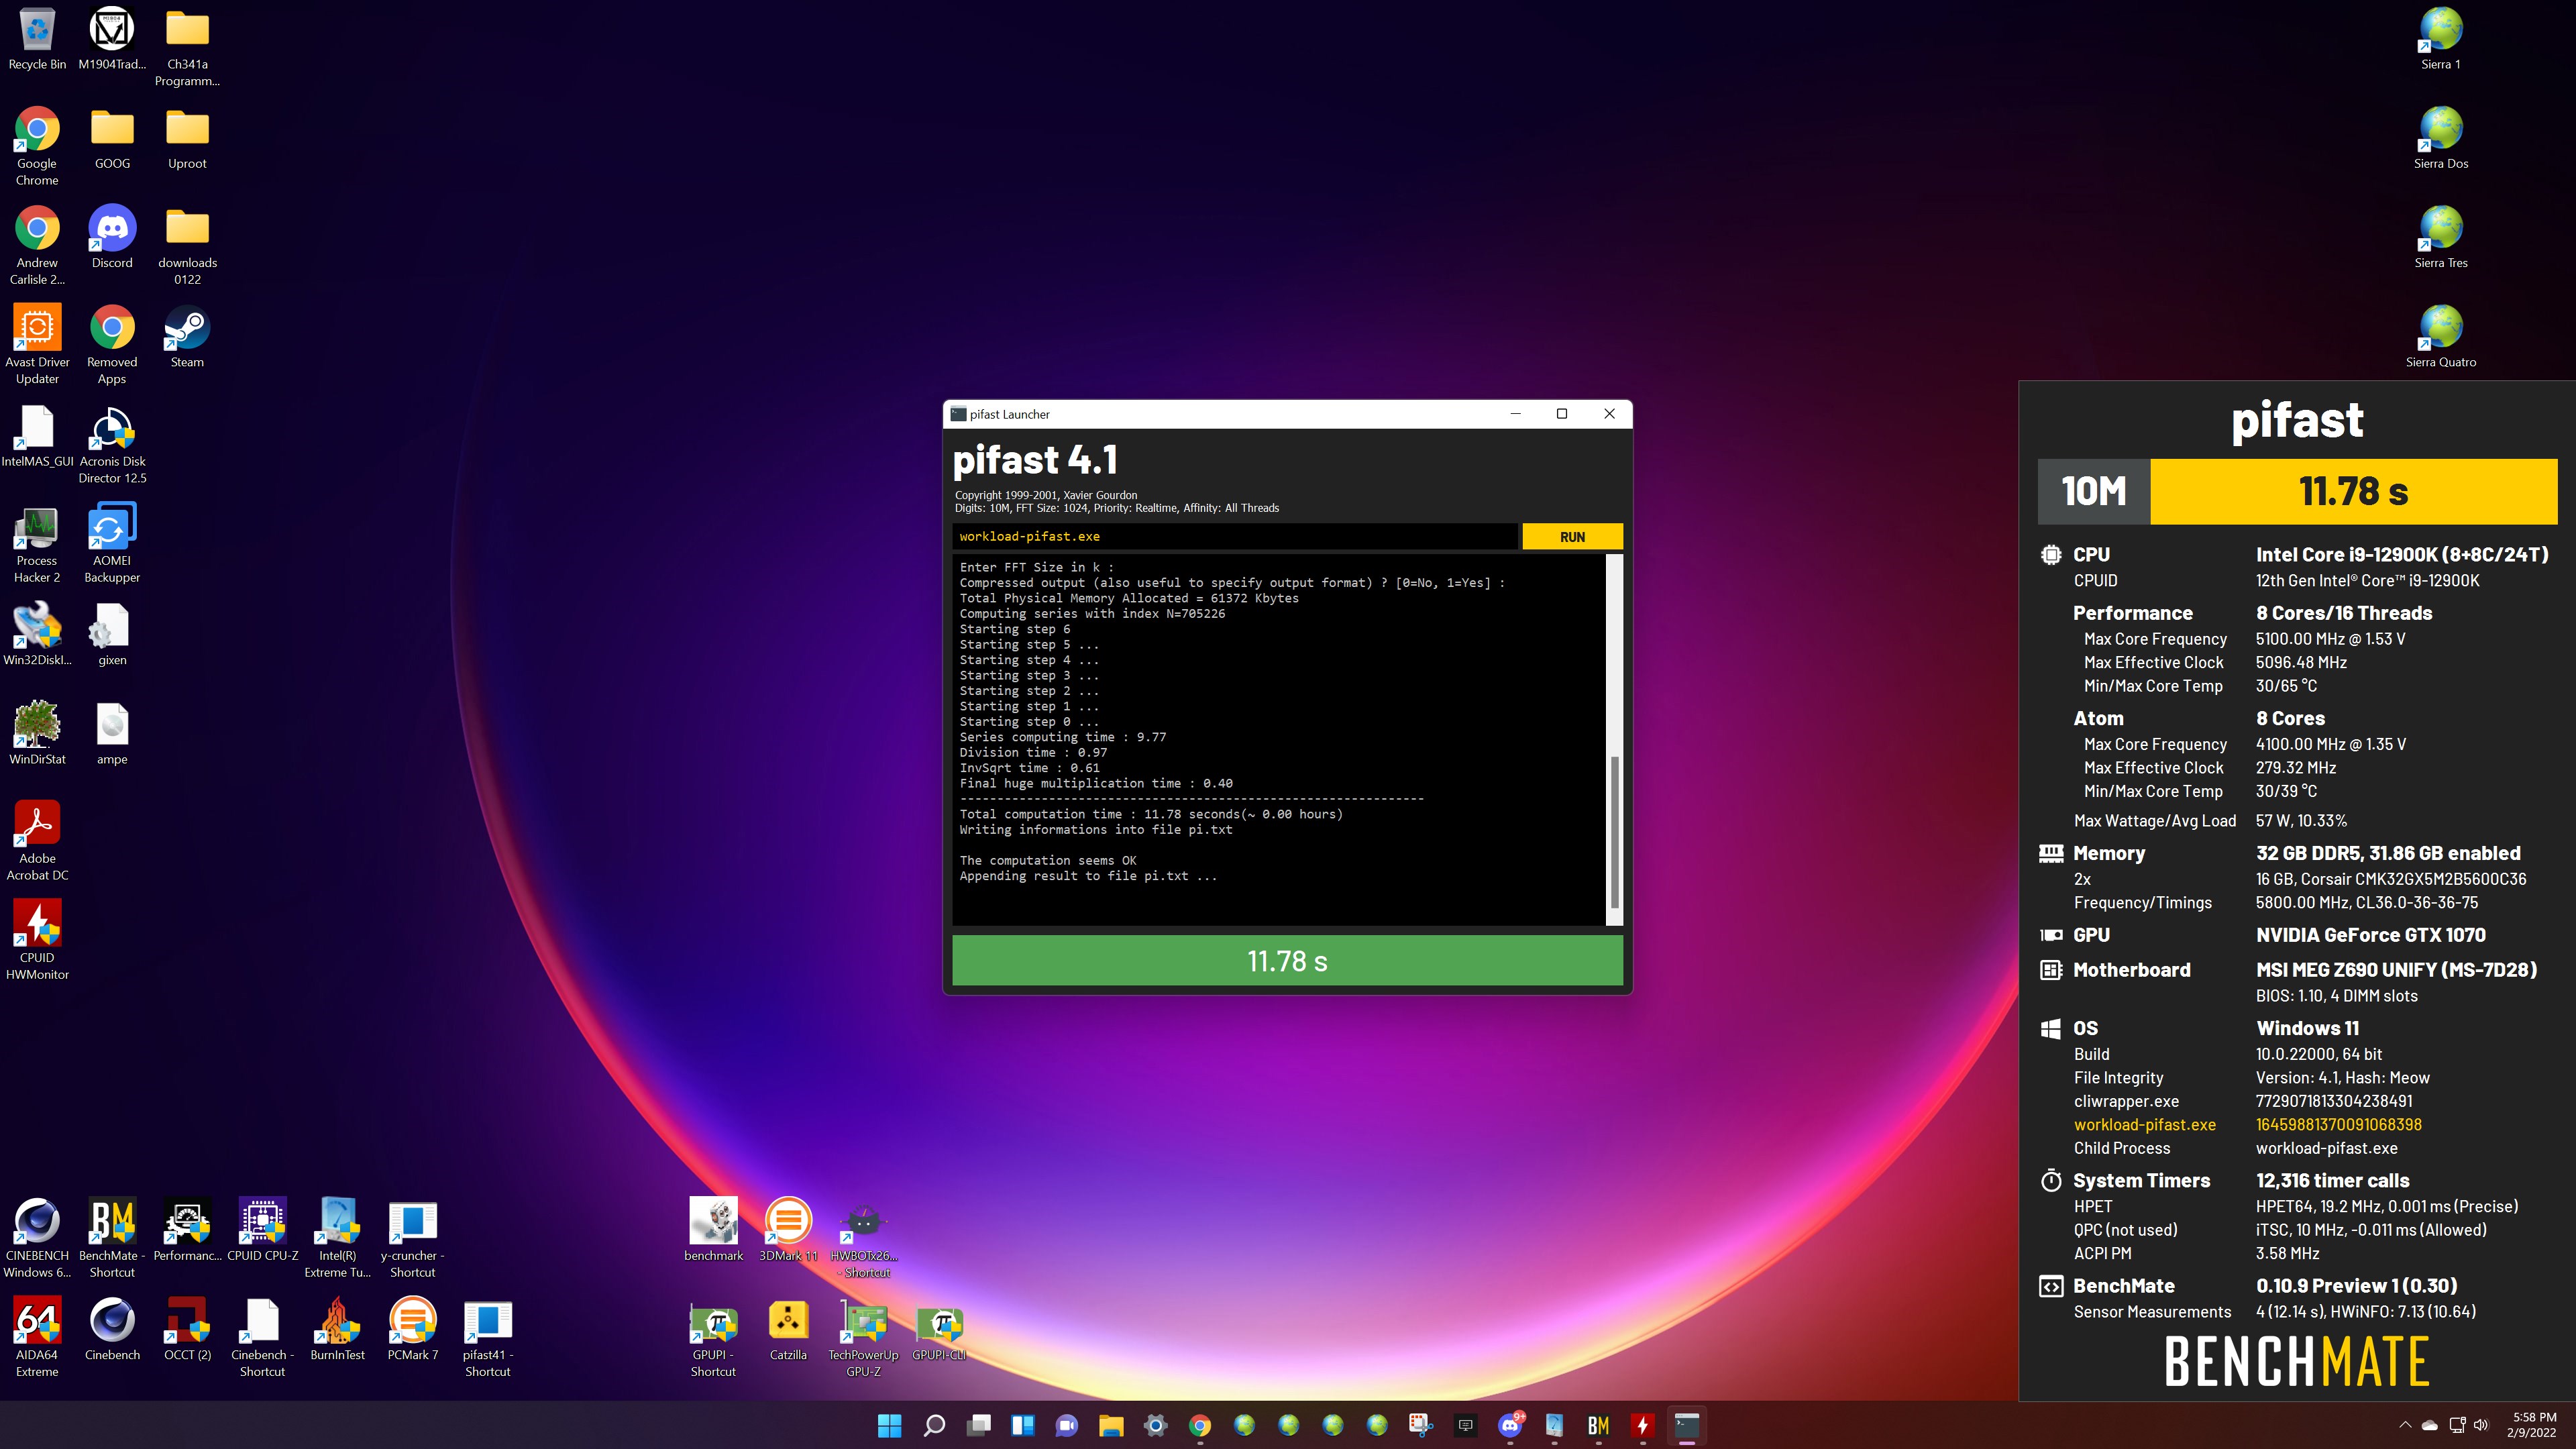Launch the Discord desktop shortcut
Viewport: 2576px width, 1449px height.
tap(112, 237)
